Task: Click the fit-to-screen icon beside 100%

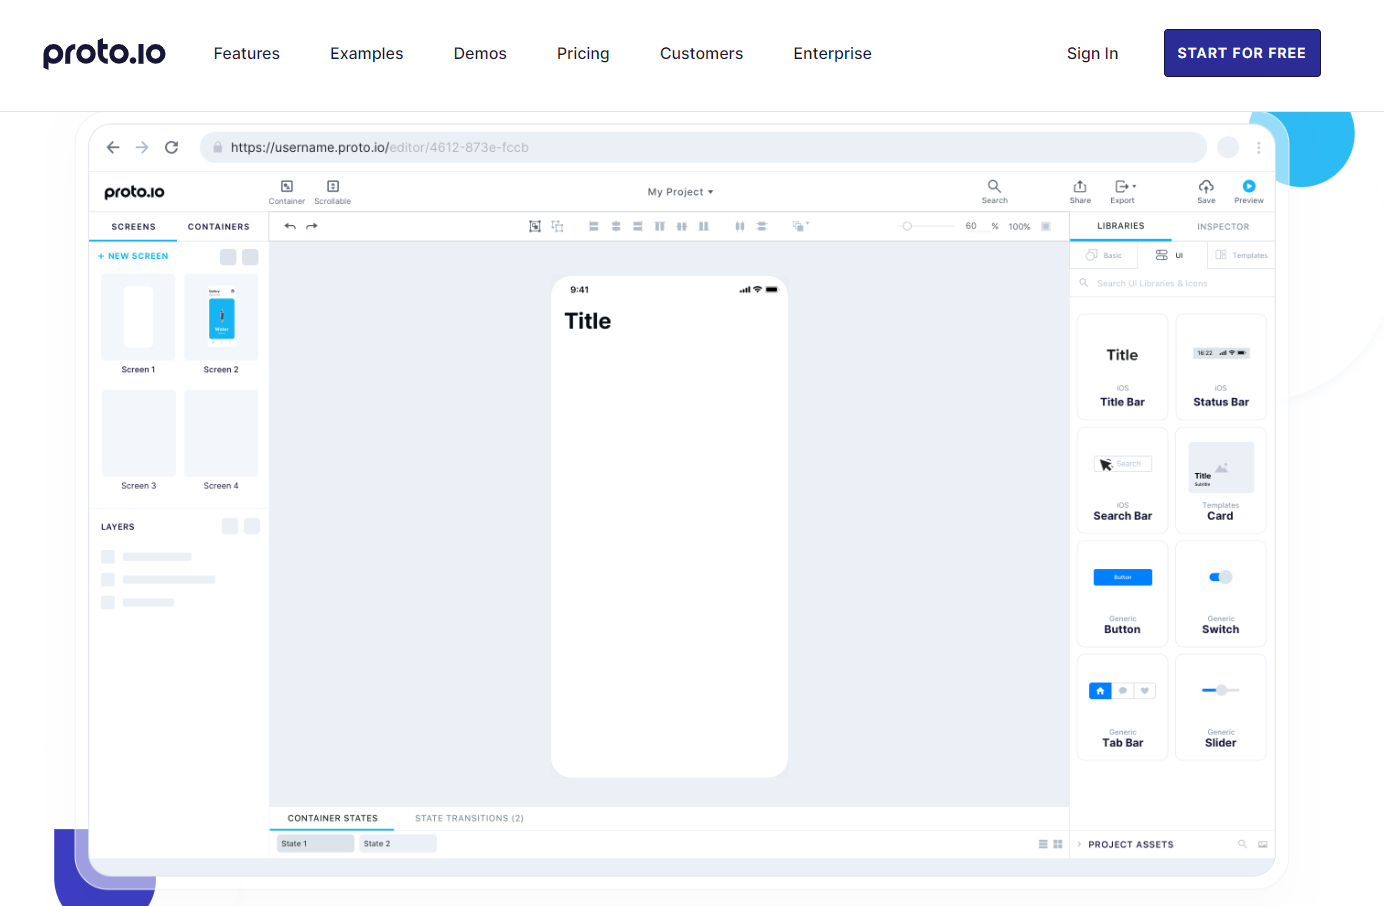Action: tap(1046, 226)
